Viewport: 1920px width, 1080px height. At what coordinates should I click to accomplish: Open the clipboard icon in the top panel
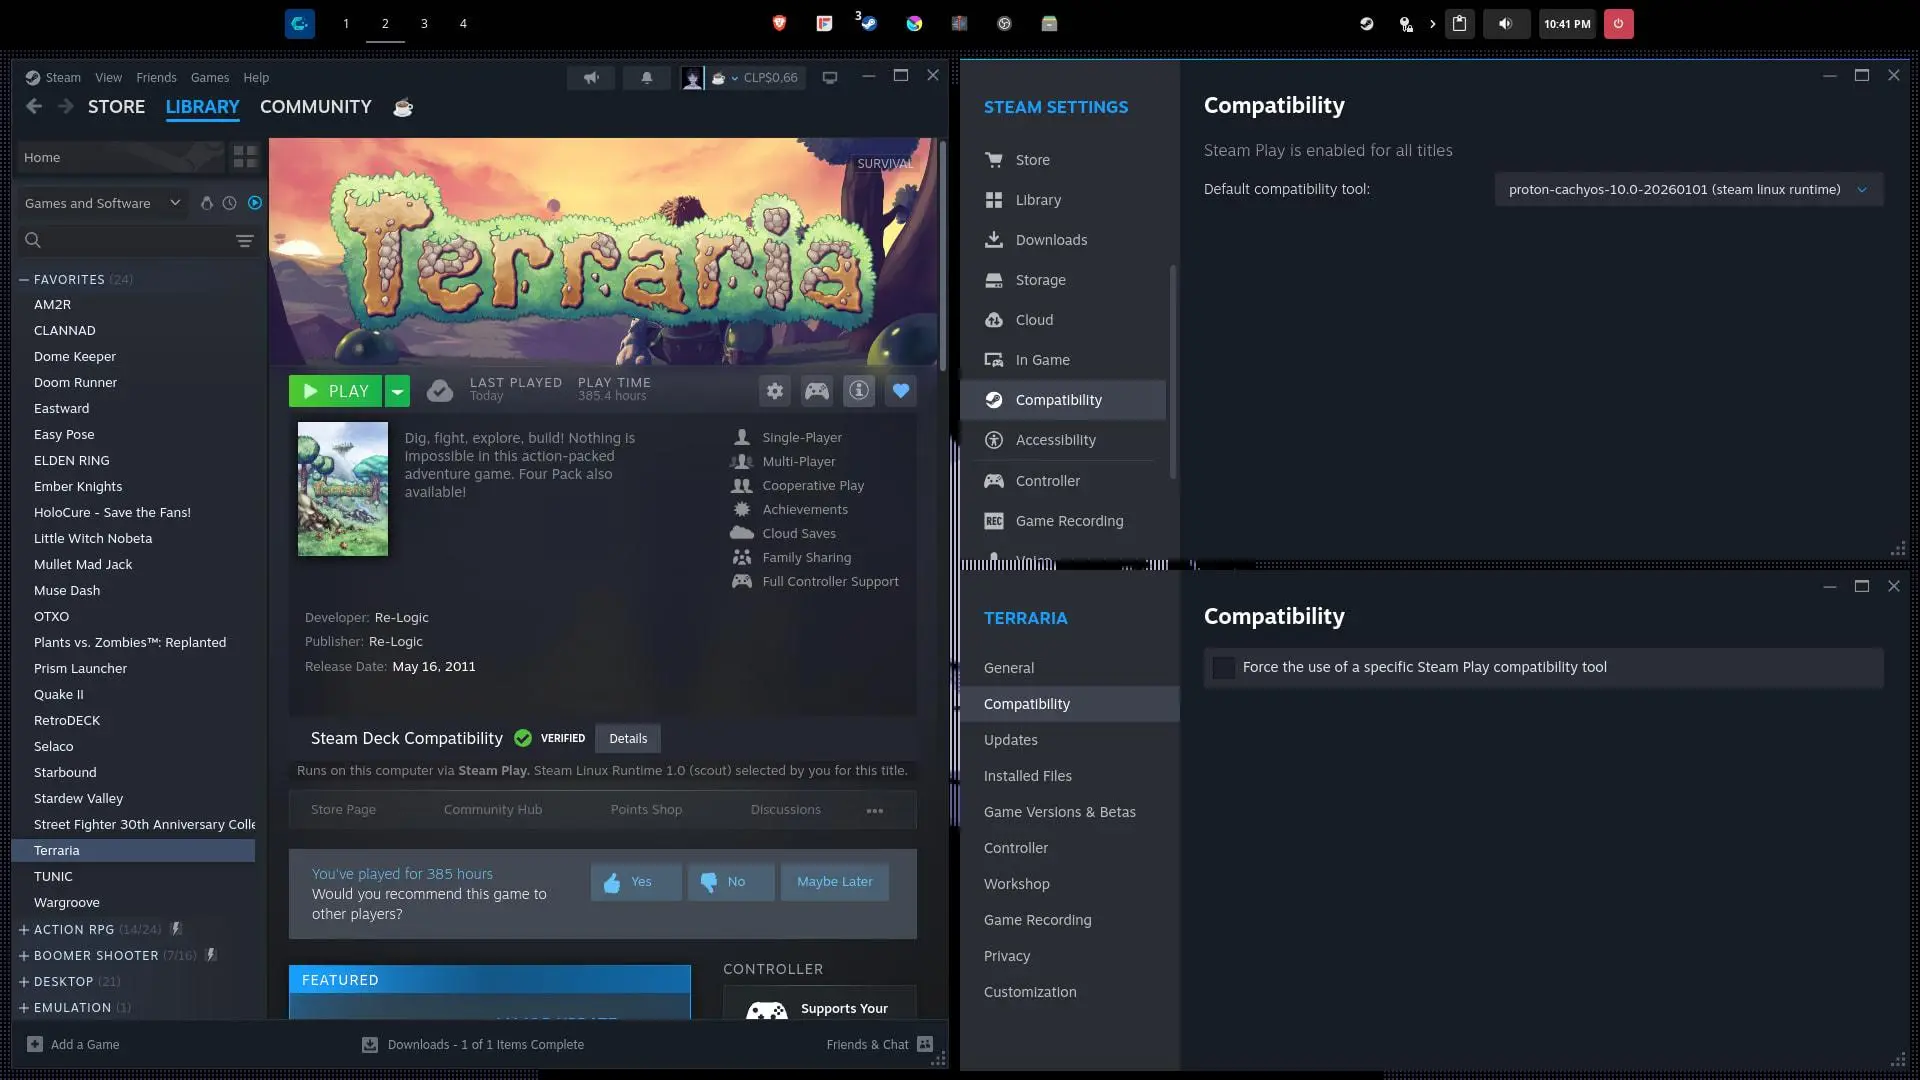pos(1460,24)
